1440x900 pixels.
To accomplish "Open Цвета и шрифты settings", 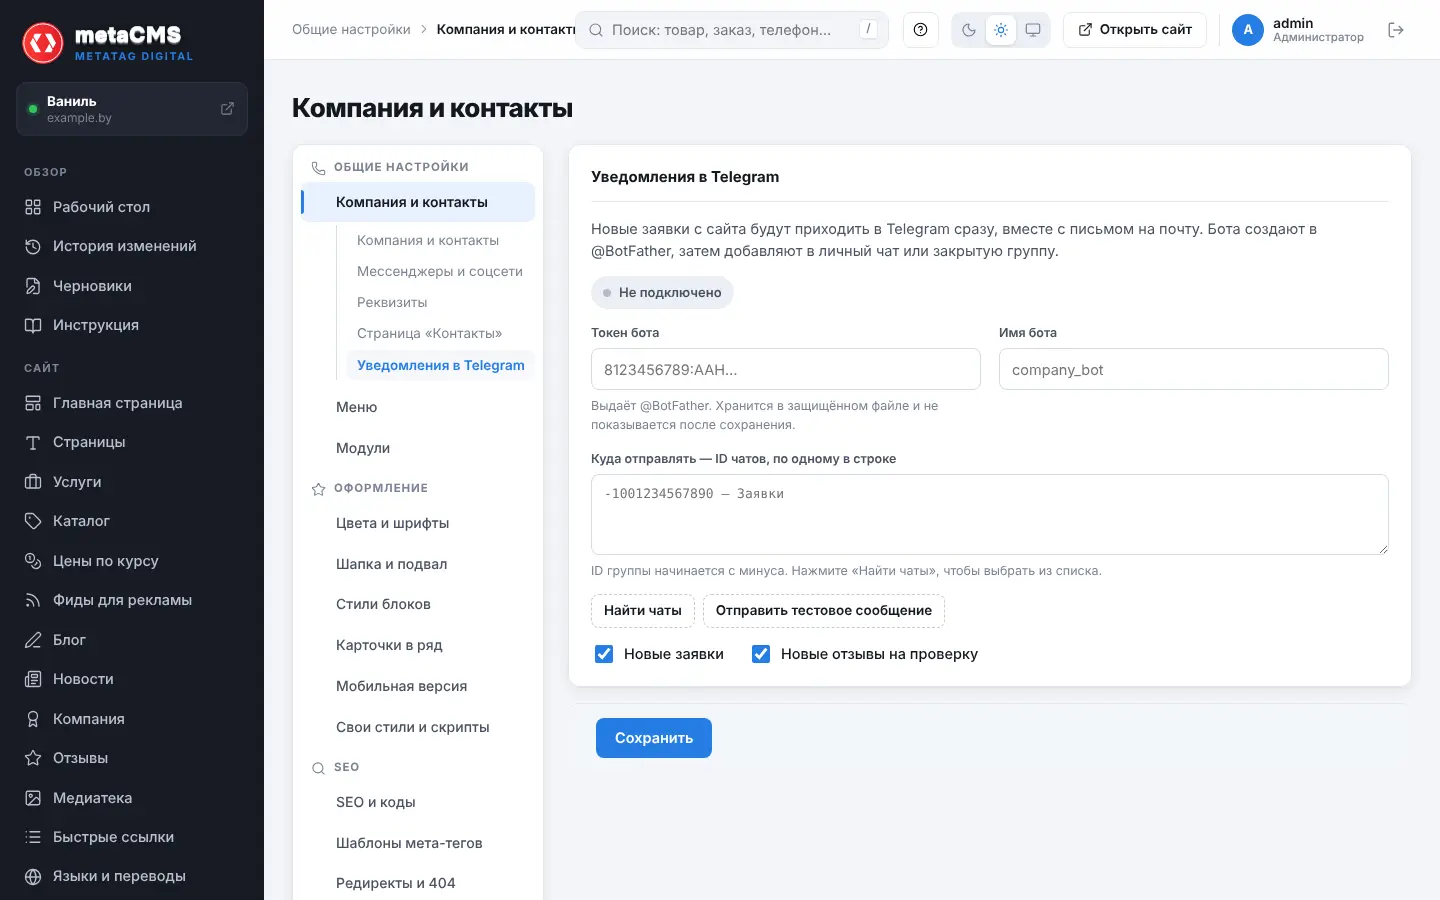I will click(x=418, y=523).
